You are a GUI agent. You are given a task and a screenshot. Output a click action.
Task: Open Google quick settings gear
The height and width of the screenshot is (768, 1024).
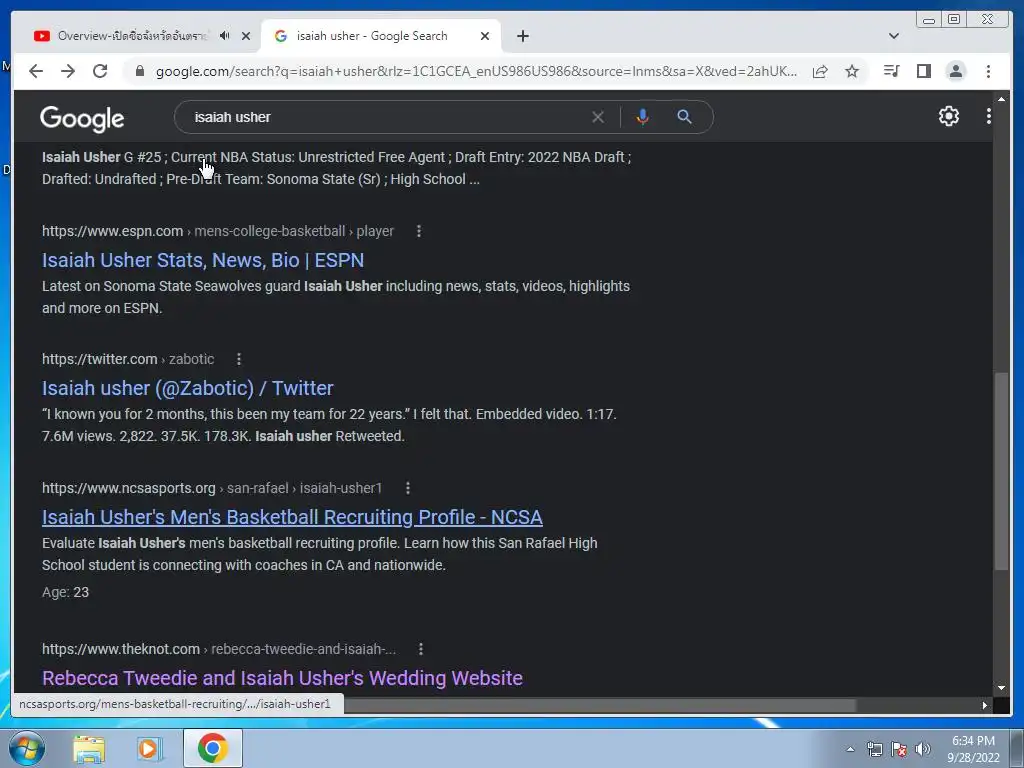948,116
